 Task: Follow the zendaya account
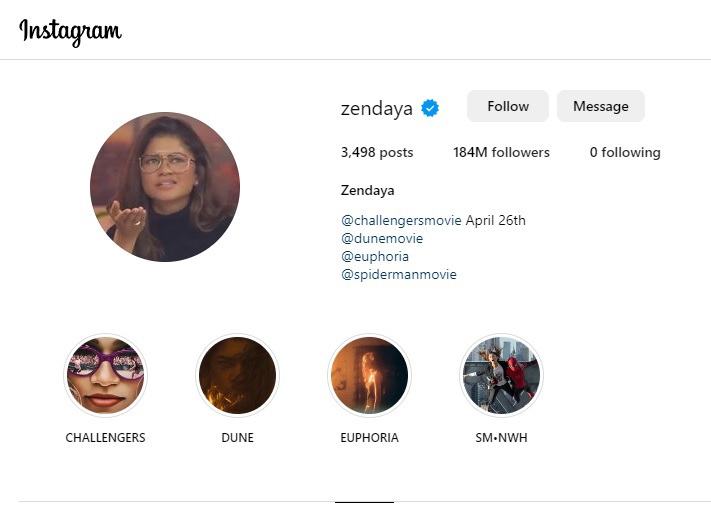coord(508,106)
